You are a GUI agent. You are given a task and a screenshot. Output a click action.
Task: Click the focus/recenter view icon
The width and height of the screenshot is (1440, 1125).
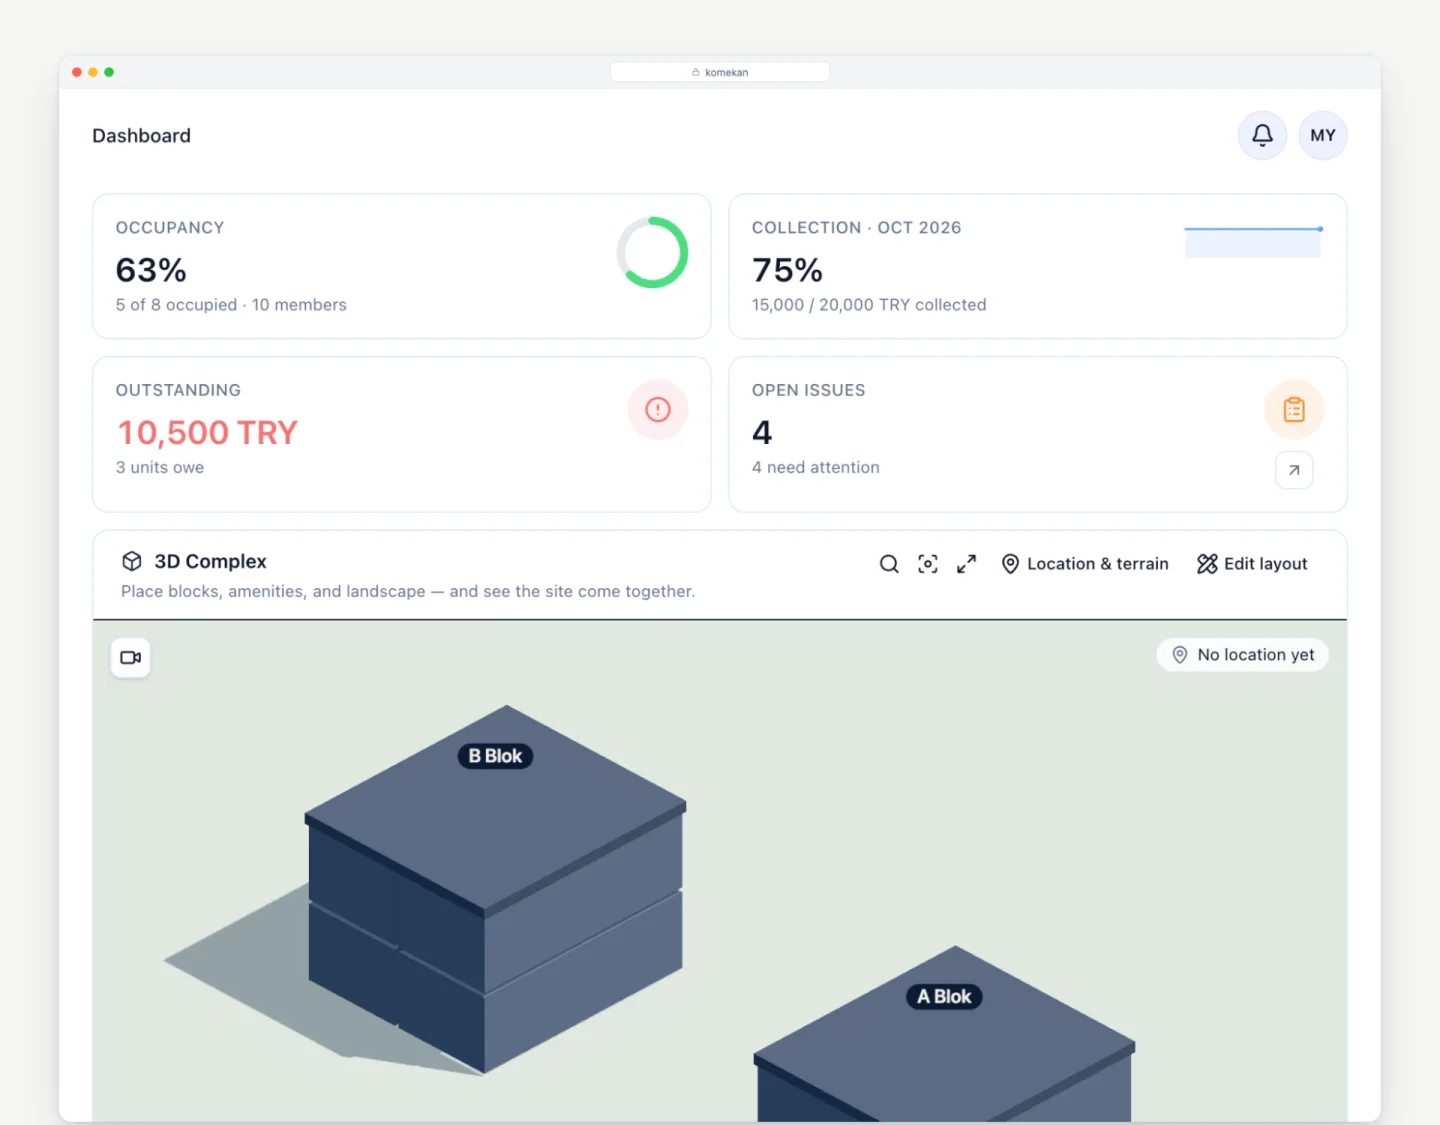[x=928, y=564]
